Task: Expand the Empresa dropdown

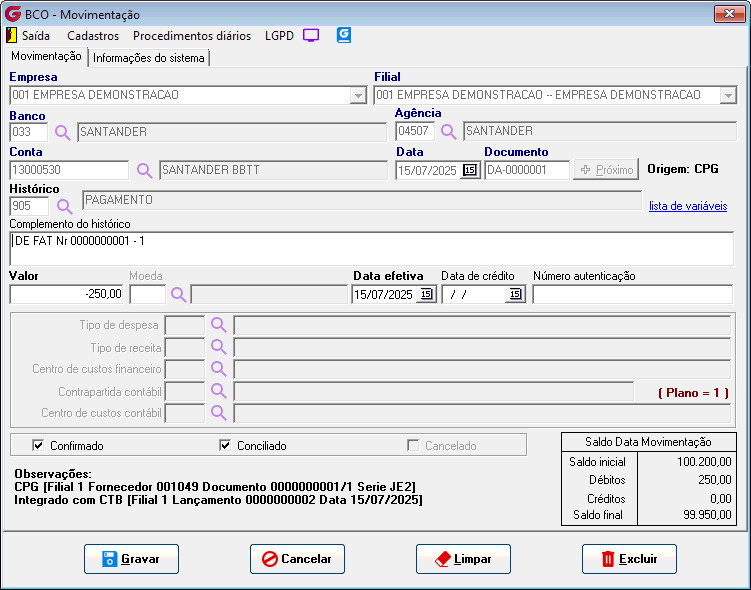Action: click(x=358, y=95)
